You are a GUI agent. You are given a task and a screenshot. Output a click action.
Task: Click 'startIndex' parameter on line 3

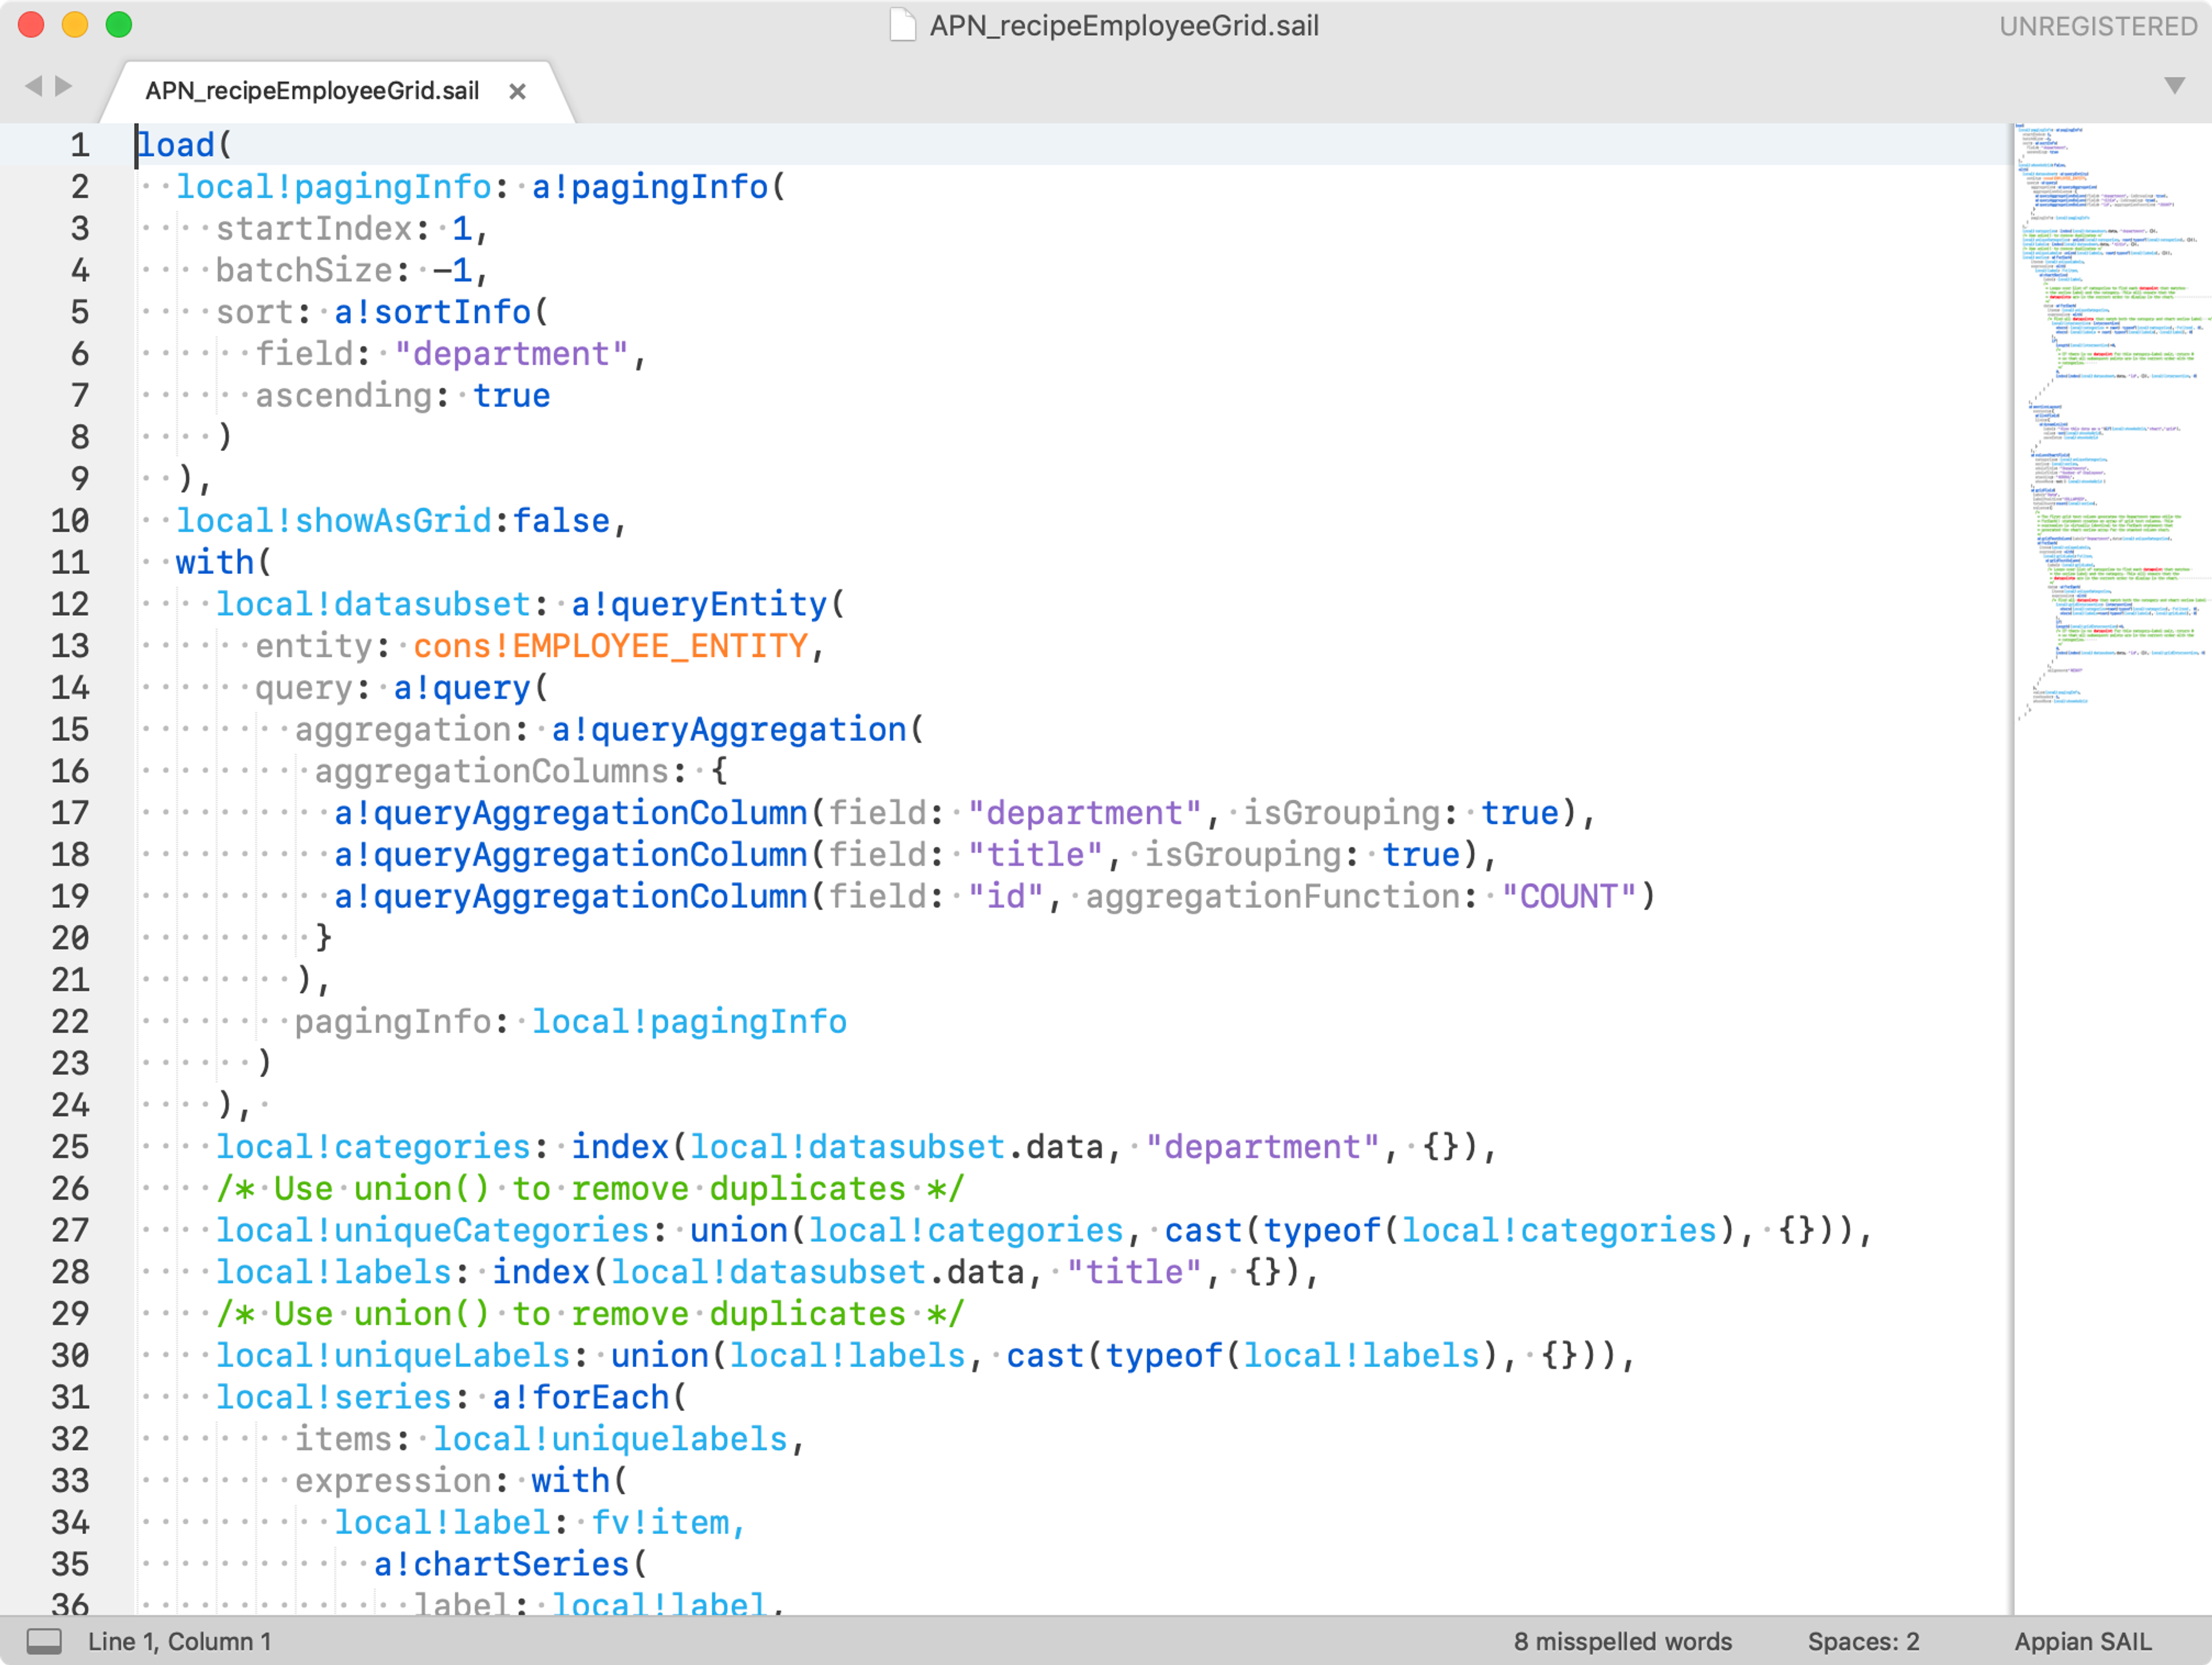pyautogui.click(x=314, y=229)
